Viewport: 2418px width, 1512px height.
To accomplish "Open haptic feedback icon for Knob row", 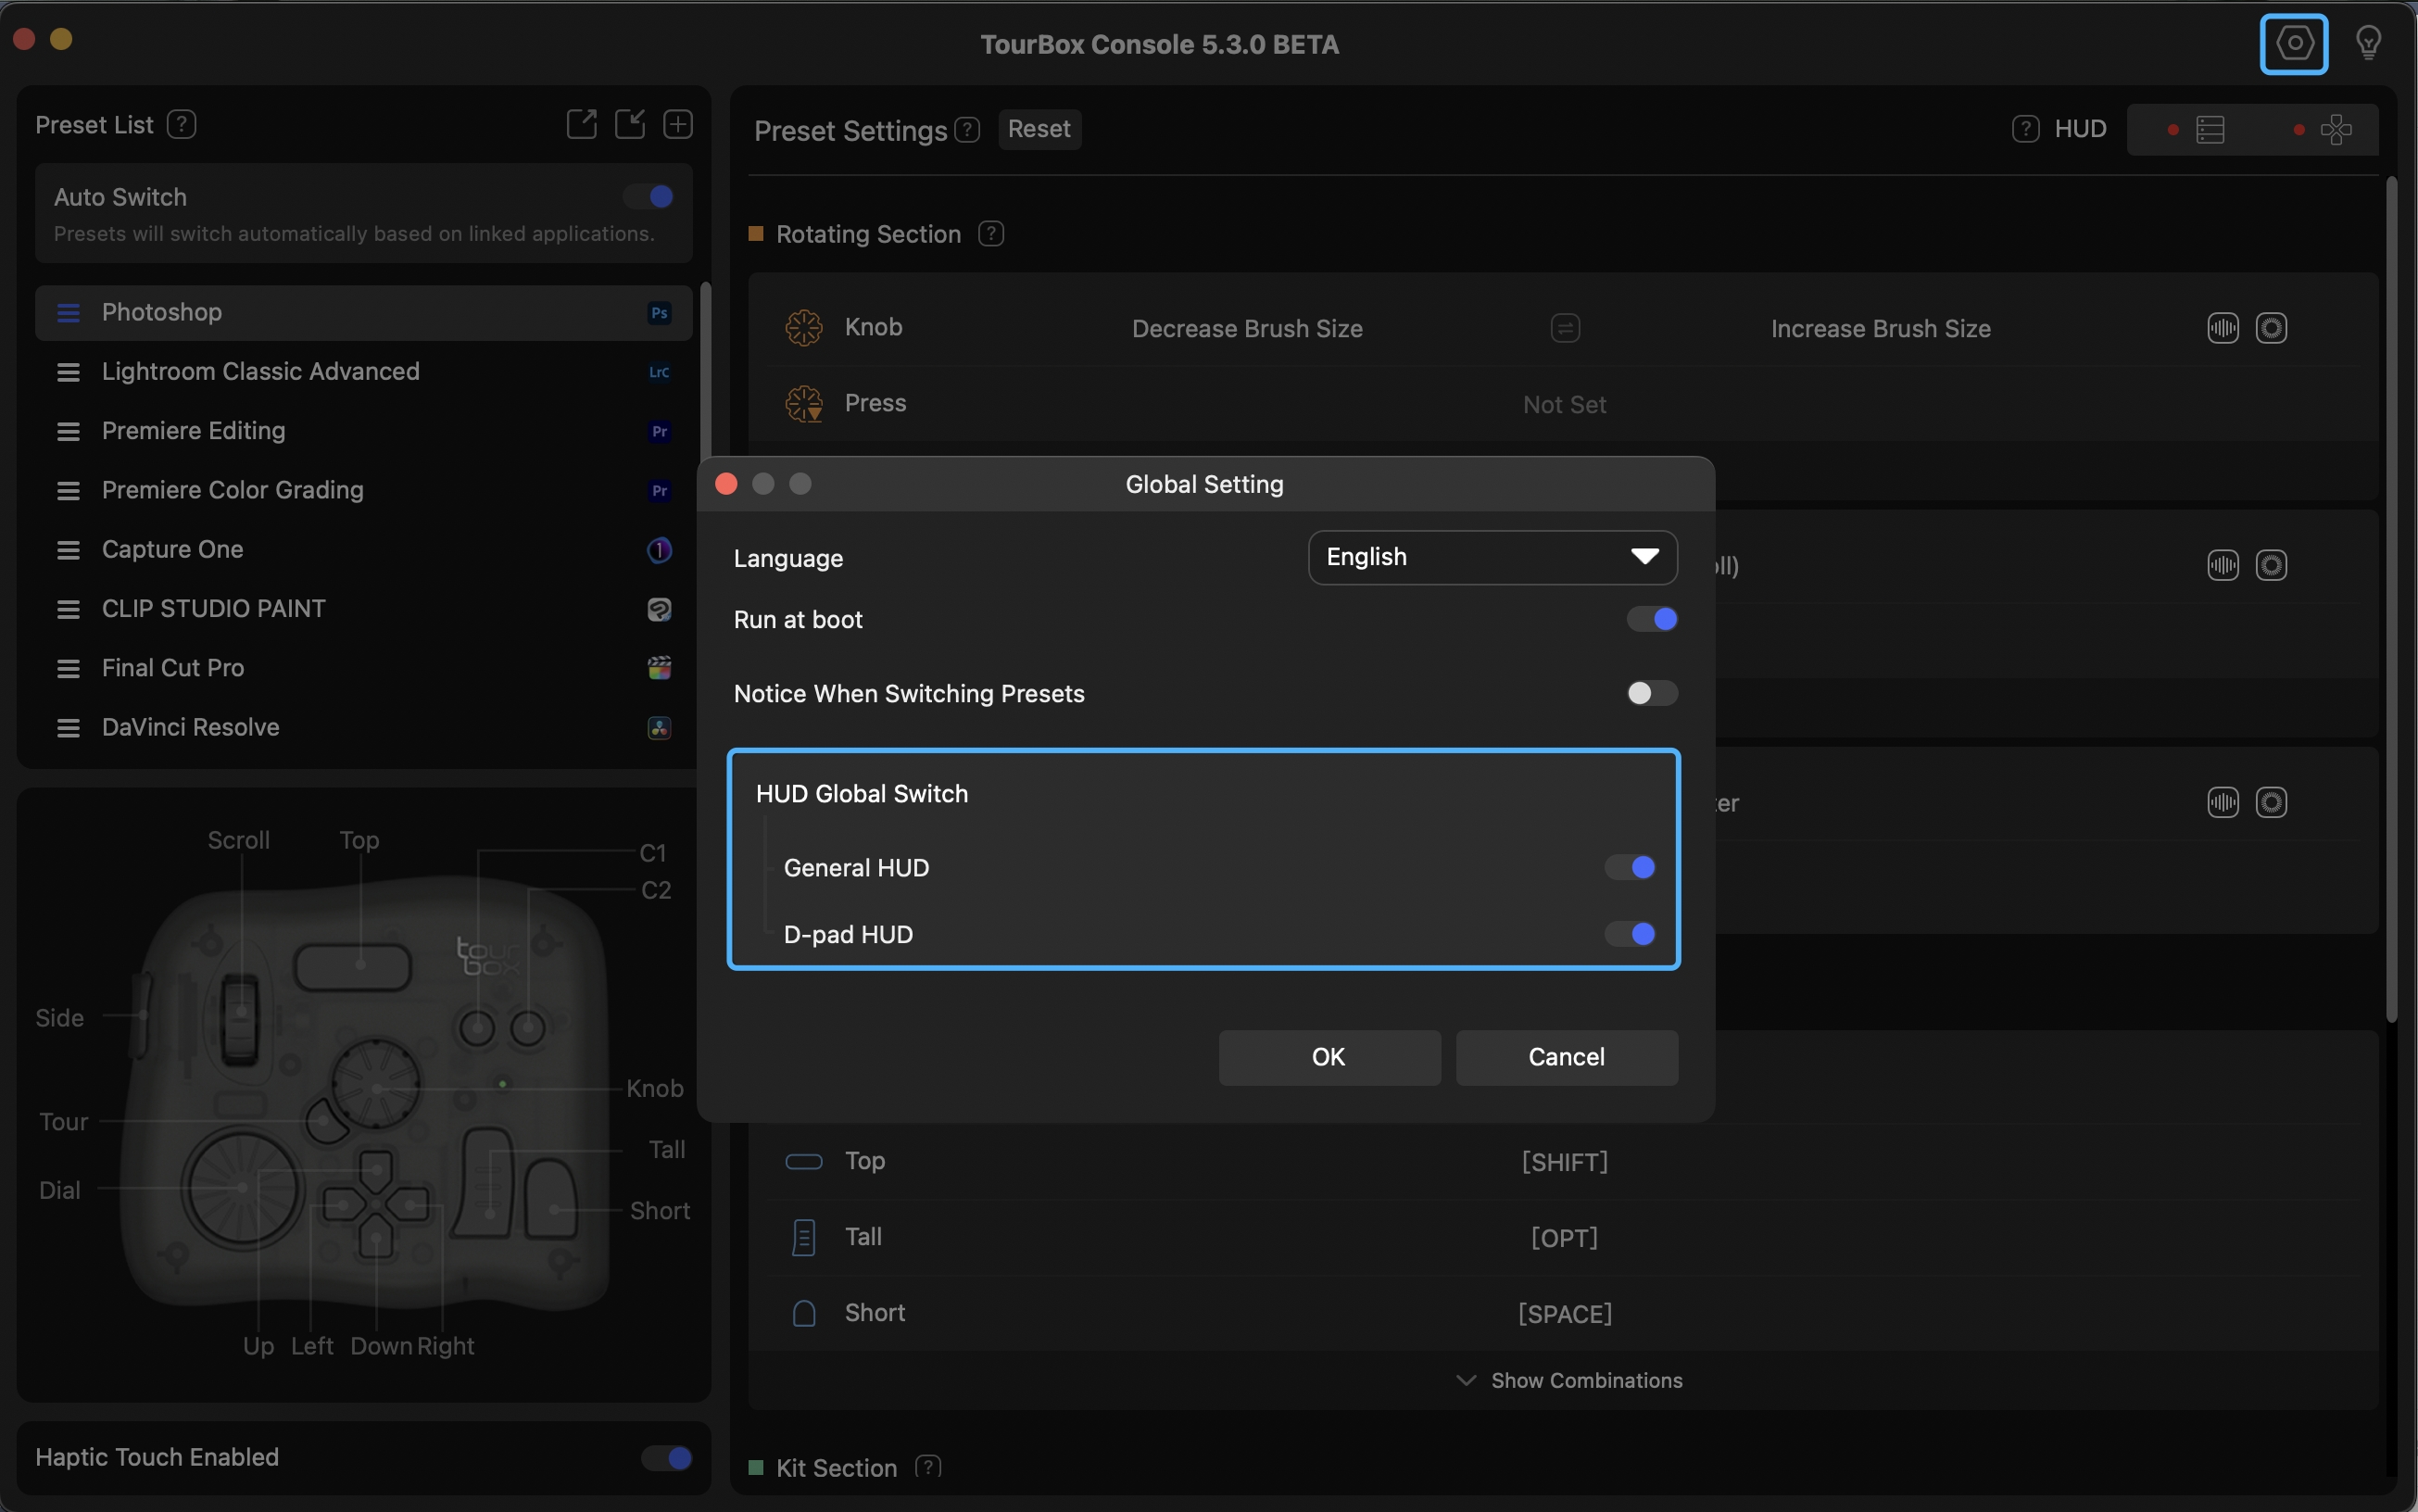I will (2222, 328).
